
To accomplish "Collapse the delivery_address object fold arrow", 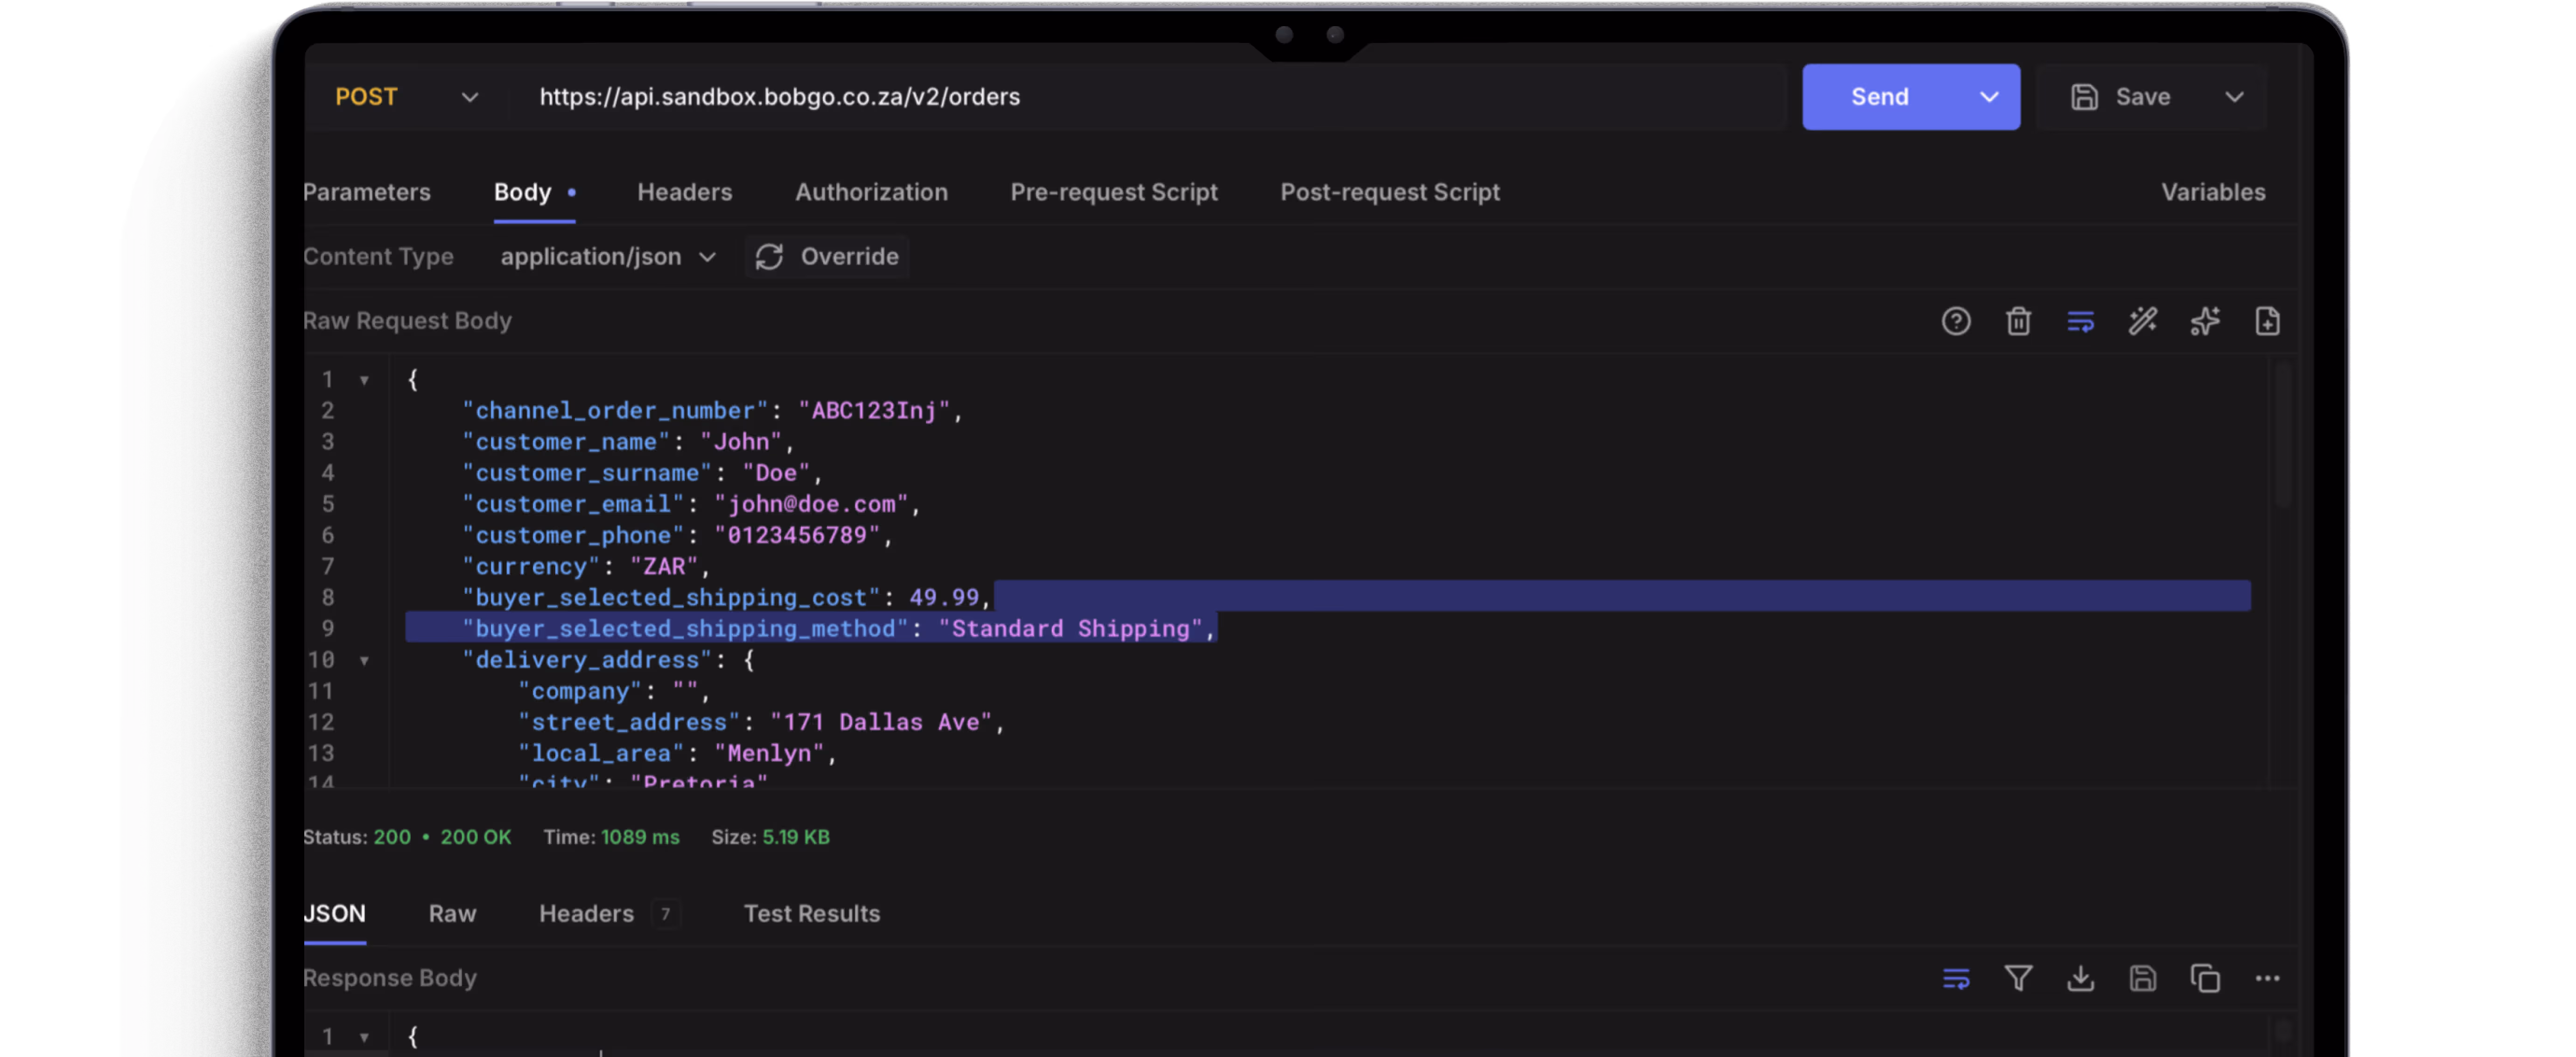I will pyautogui.click(x=364, y=660).
